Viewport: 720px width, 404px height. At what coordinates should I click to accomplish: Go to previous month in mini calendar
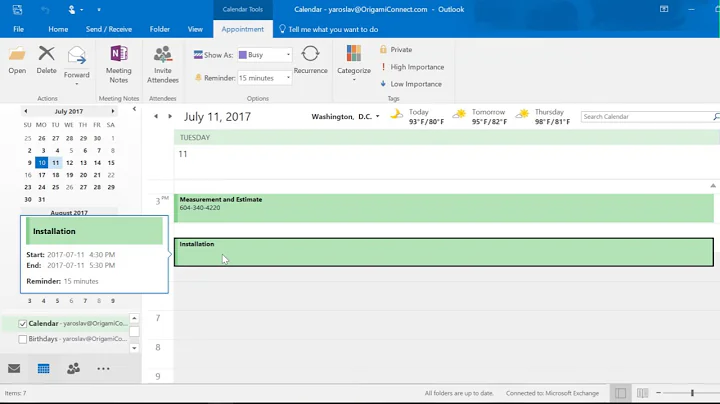pyautogui.click(x=26, y=111)
